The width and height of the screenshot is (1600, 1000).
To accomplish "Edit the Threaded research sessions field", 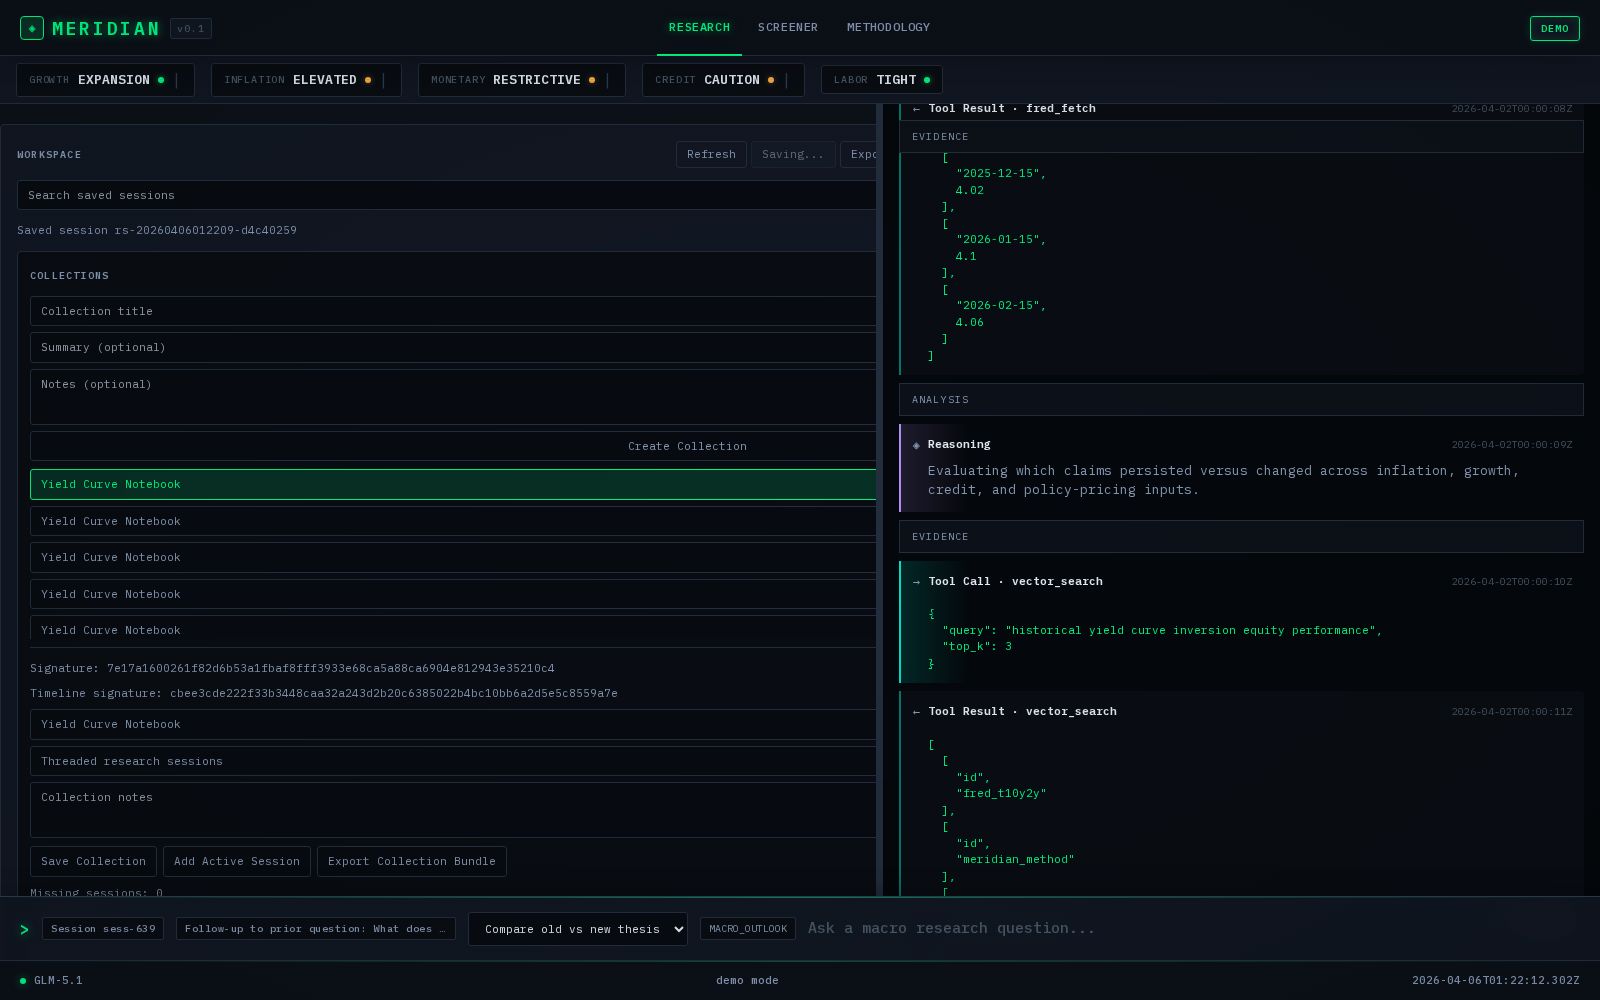I will (453, 761).
